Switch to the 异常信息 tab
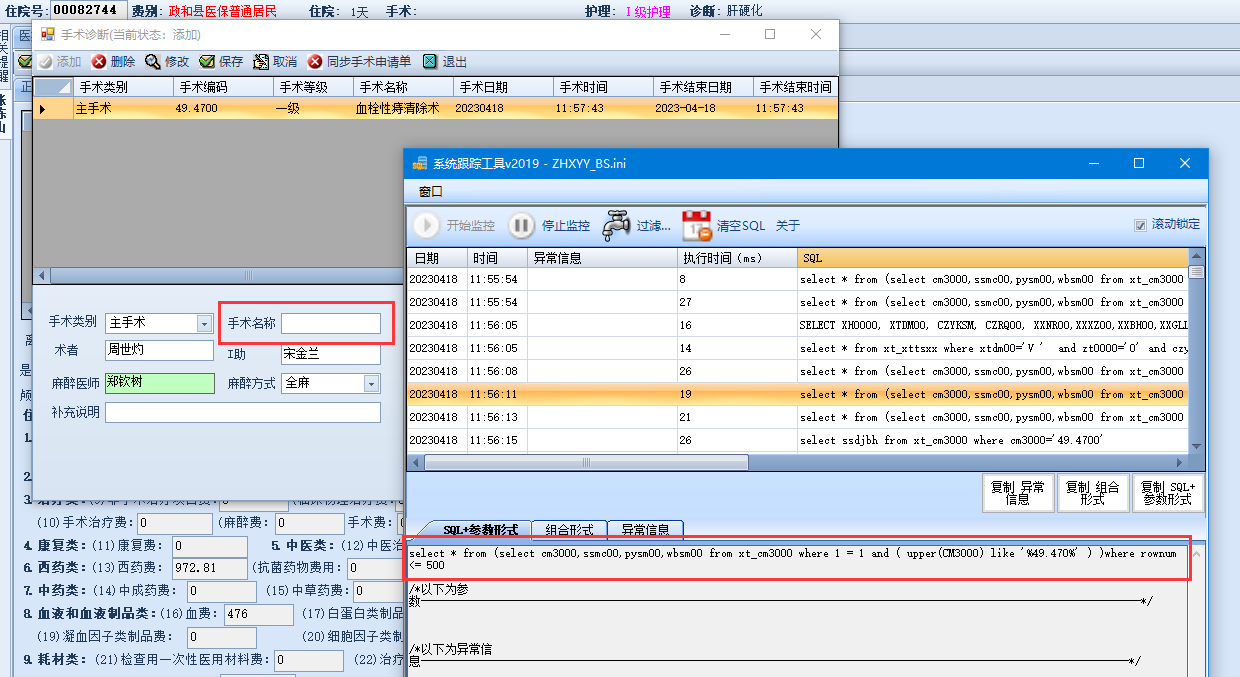Viewport: 1240px width, 677px height. (645, 529)
